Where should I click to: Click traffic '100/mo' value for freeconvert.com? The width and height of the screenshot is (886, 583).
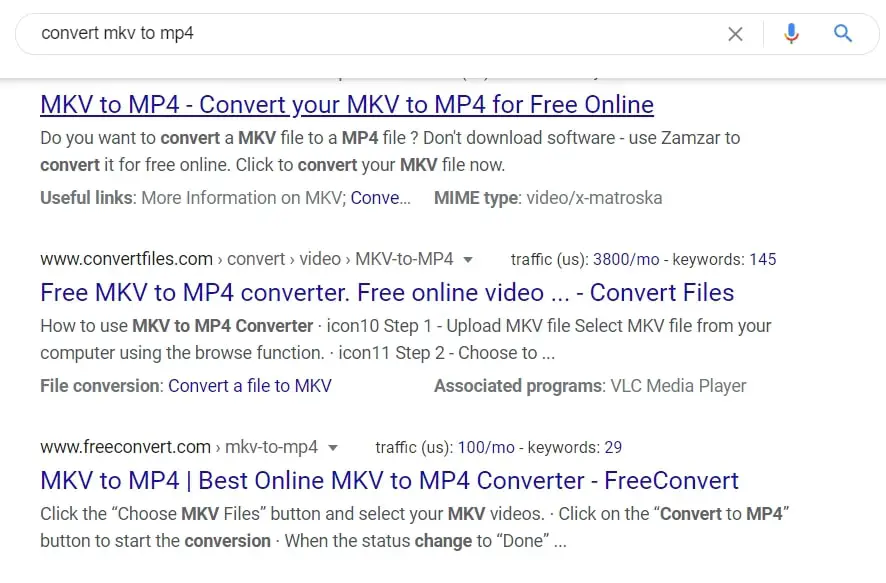click(x=486, y=447)
